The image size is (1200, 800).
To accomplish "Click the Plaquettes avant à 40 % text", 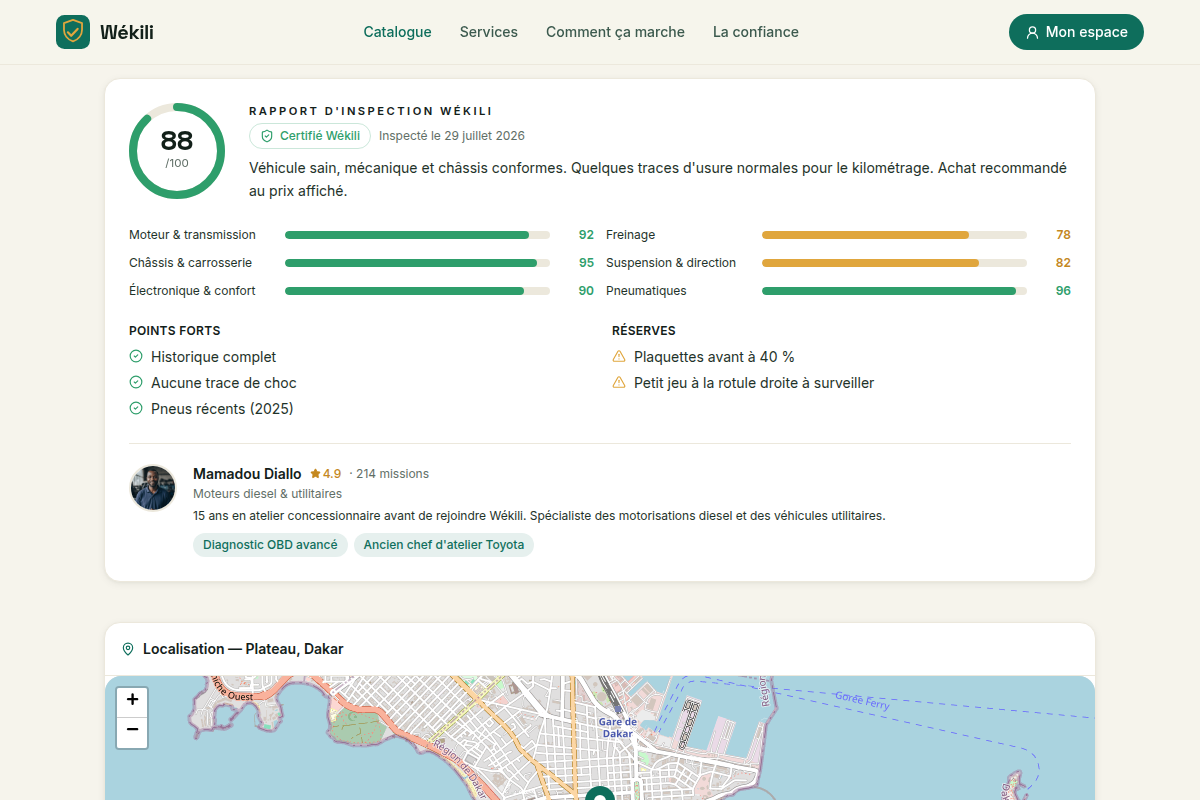I will tap(714, 357).
